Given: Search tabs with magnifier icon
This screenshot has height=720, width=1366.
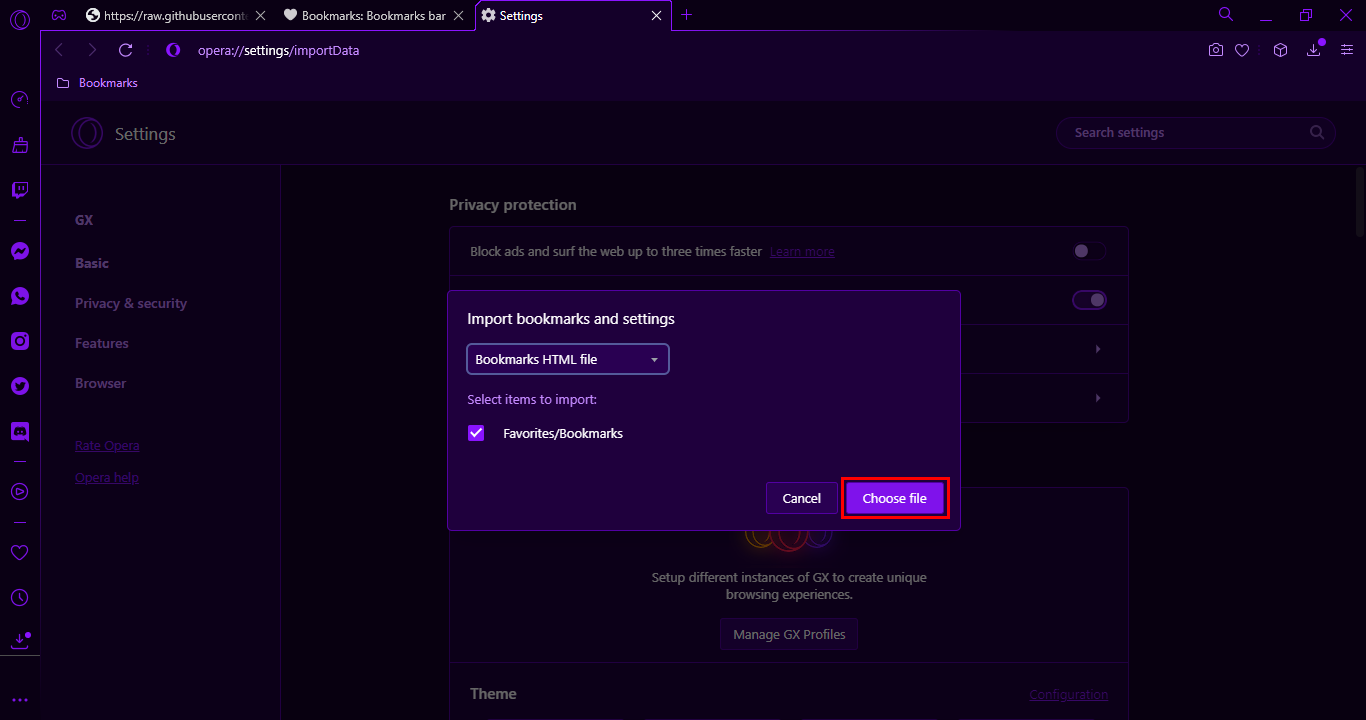Looking at the screenshot, I should coord(1225,14).
